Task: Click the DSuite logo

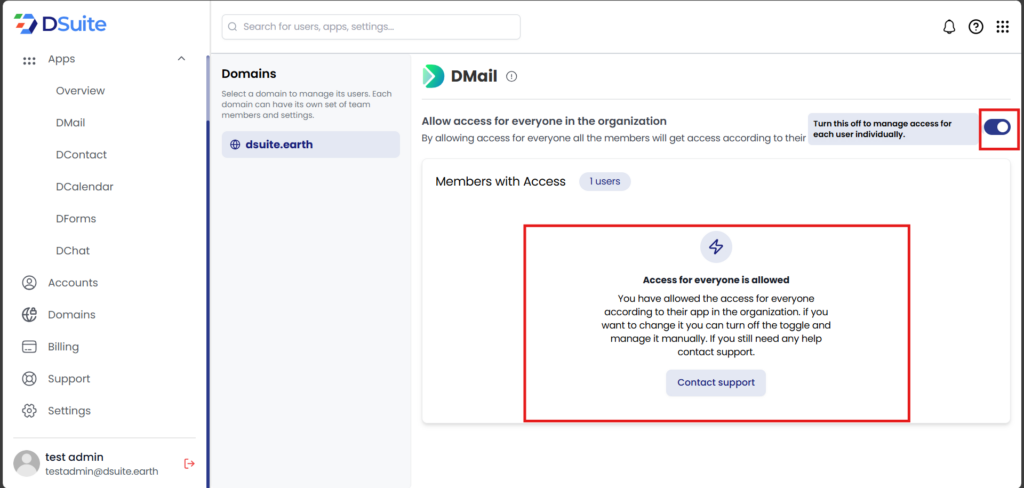Action: pyautogui.click(x=60, y=24)
